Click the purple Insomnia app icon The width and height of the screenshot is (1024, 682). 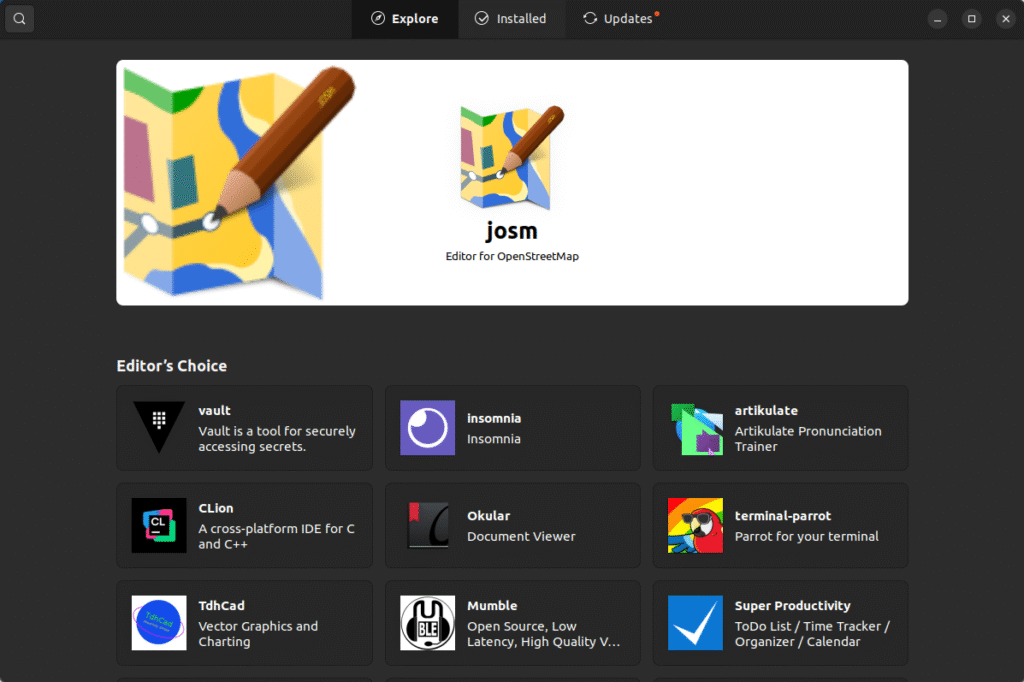427,428
